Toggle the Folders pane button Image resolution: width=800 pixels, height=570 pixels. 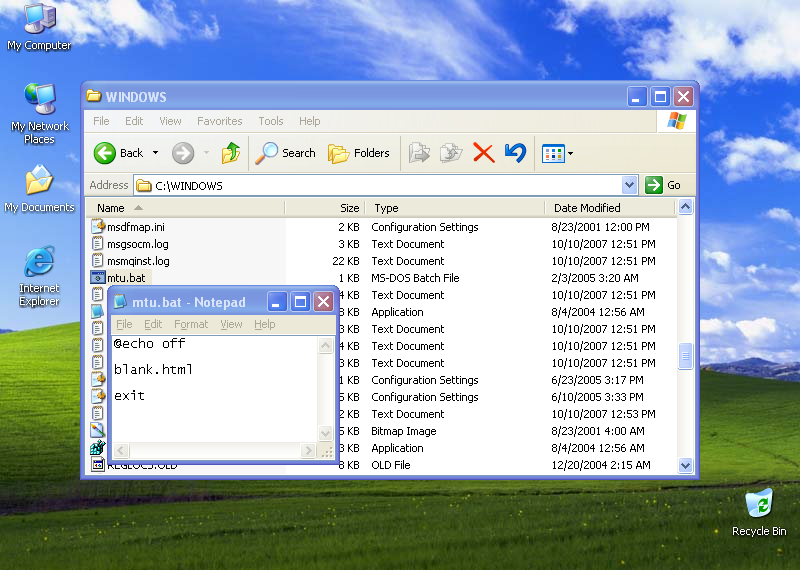[x=359, y=153]
